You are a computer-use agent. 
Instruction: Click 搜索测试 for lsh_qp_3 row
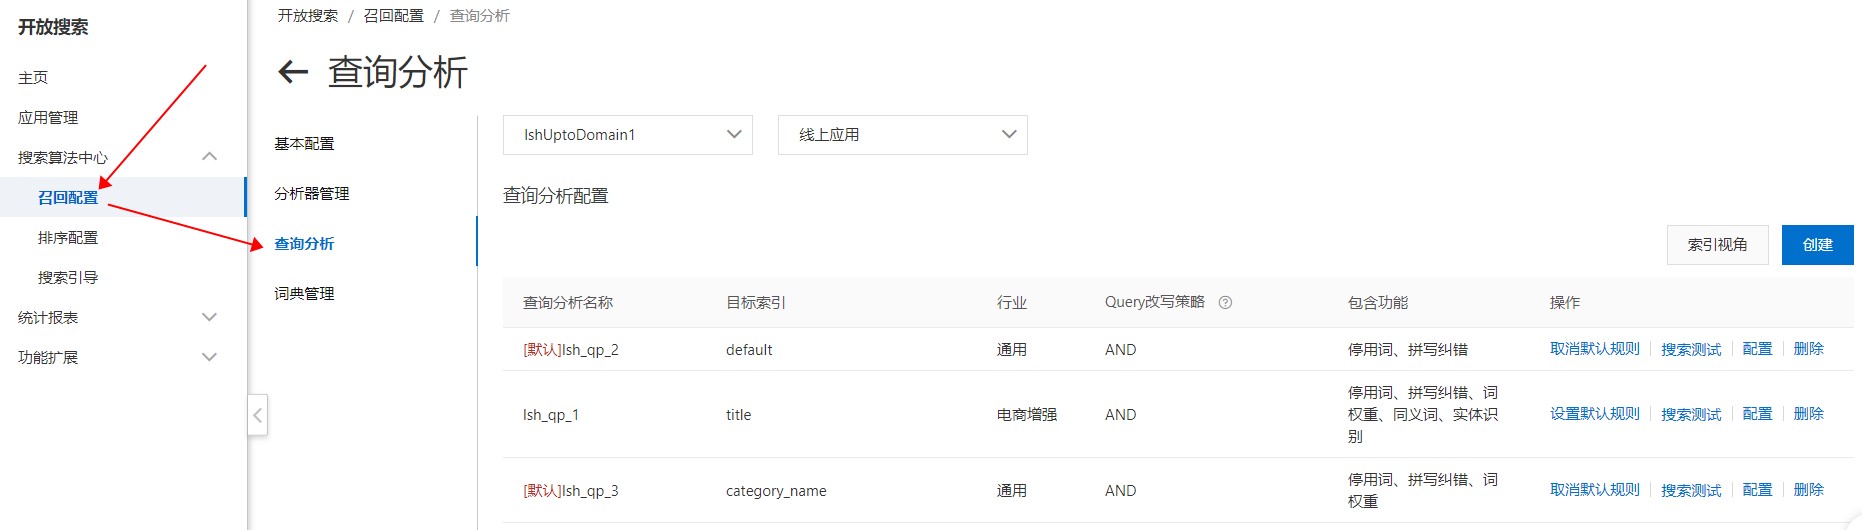click(1691, 490)
